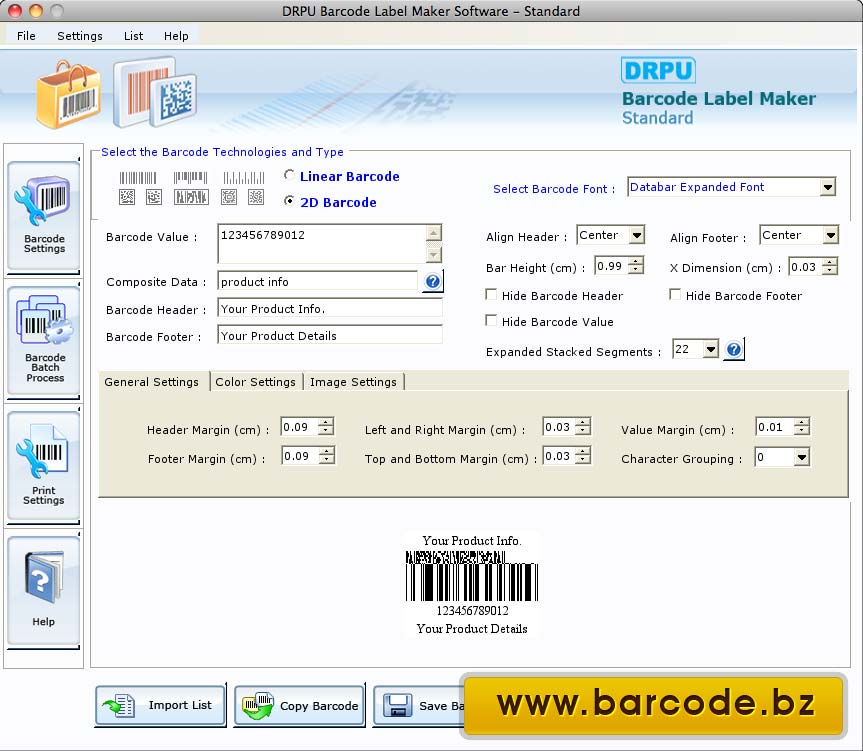Click Barcode Value scrollbar up arrow

click(434, 233)
